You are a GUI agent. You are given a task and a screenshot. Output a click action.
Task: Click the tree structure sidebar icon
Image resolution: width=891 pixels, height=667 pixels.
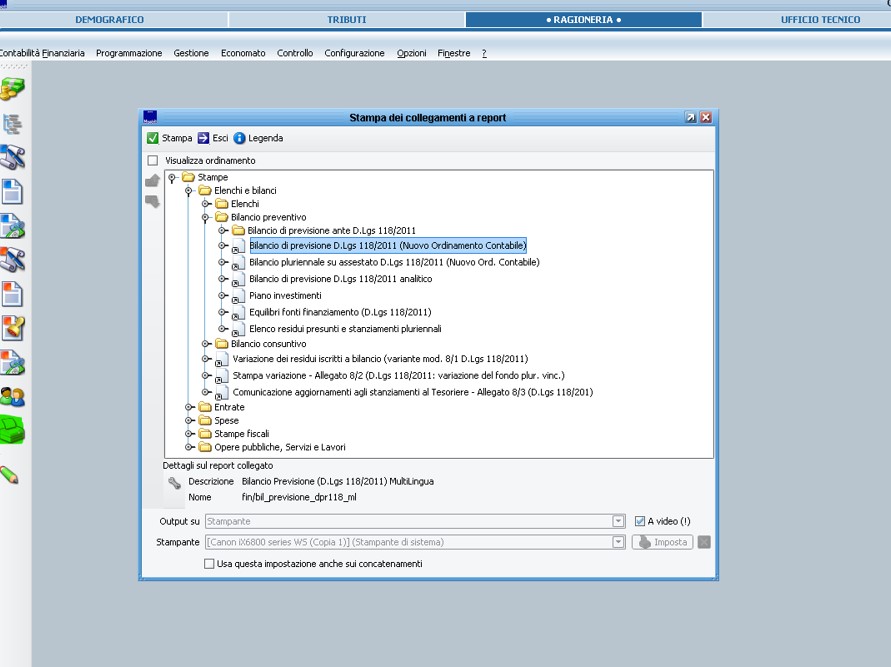(12, 124)
